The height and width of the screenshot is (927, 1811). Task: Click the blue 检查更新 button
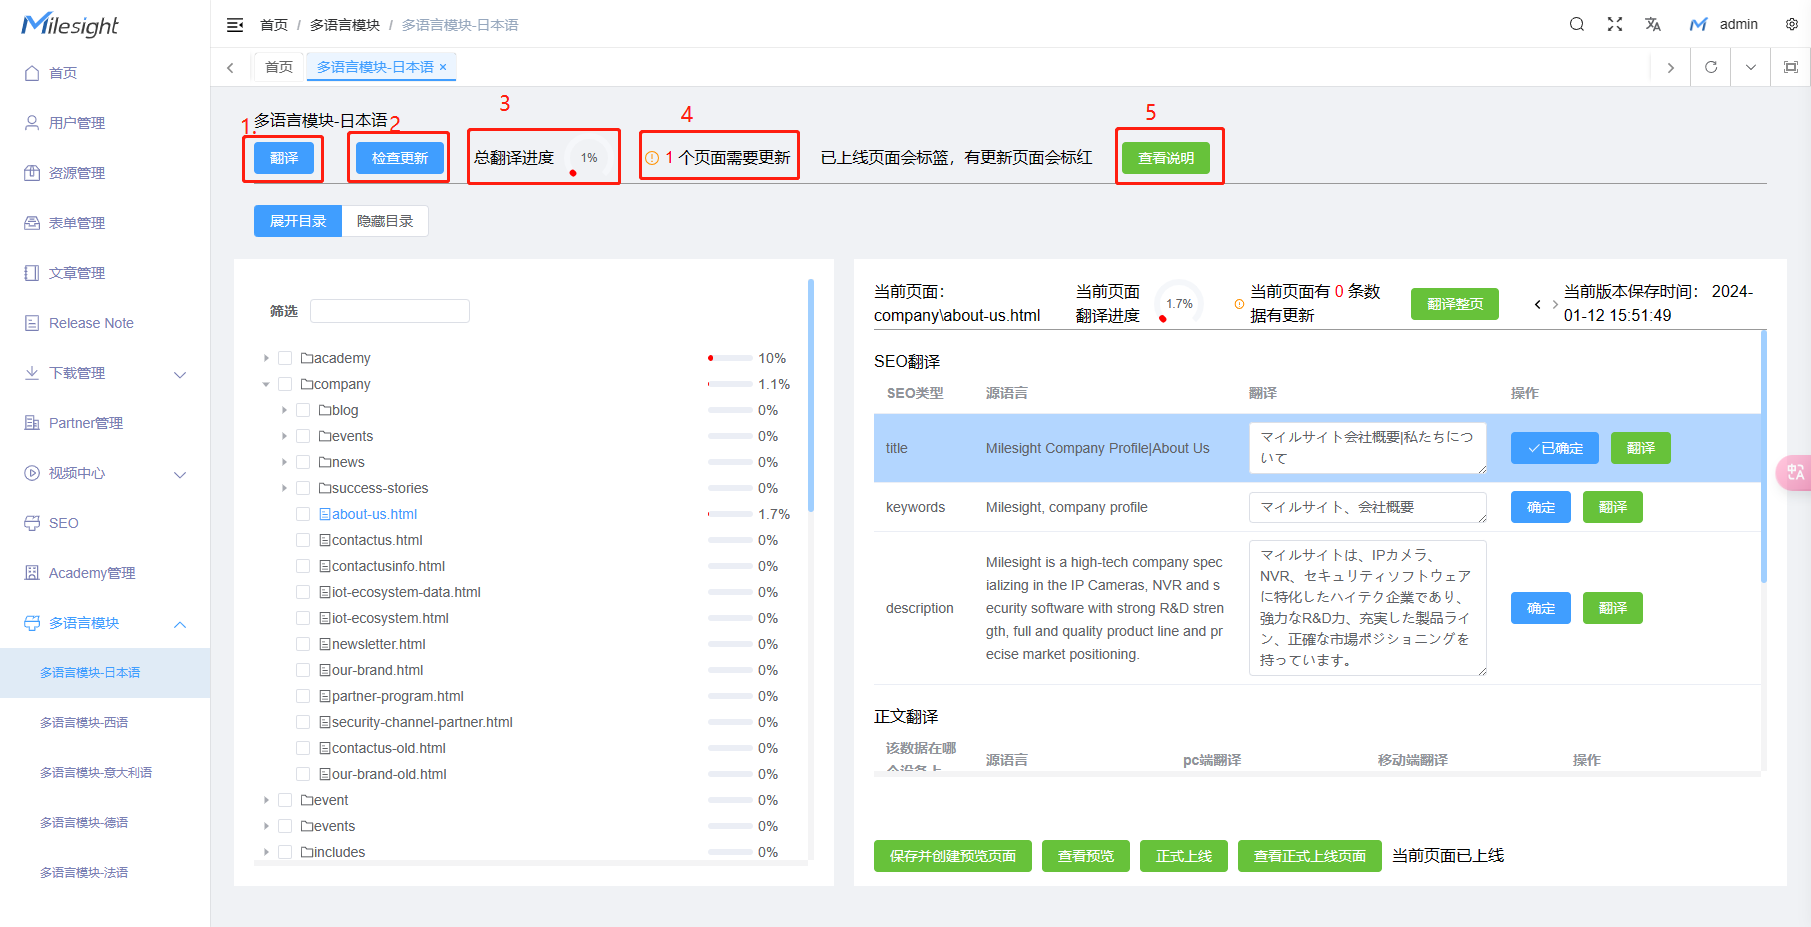click(400, 158)
